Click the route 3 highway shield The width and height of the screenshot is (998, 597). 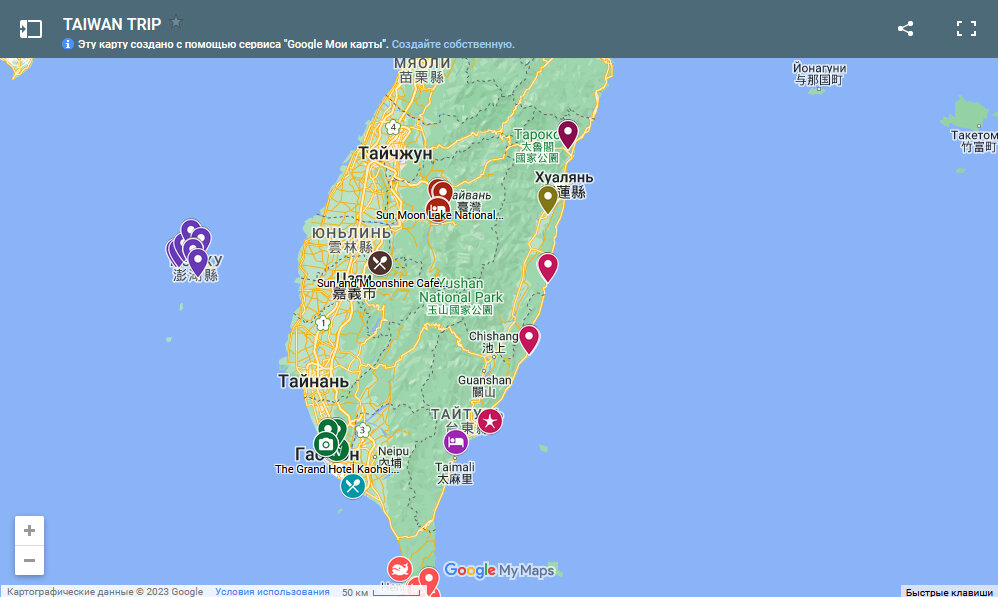point(363,430)
